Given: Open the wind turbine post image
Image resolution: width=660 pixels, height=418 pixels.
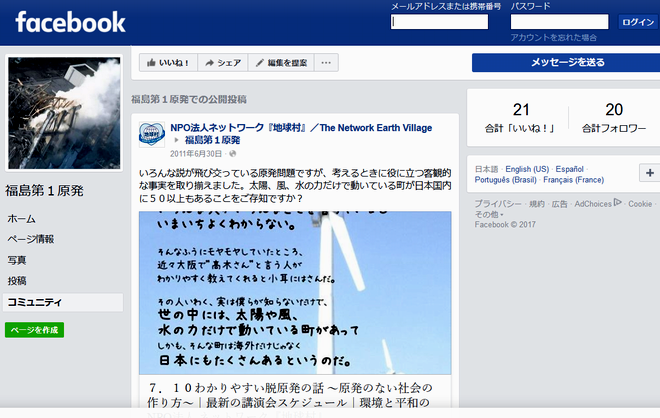Looking at the screenshot, I should pos(295,293).
